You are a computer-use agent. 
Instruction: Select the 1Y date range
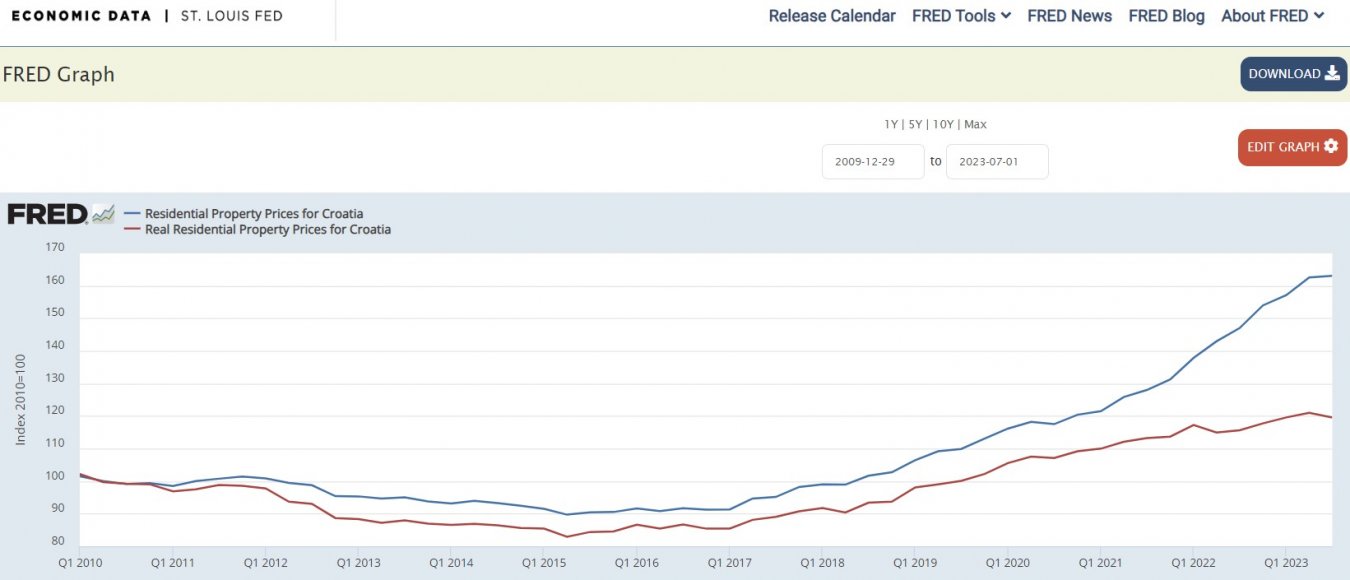(x=890, y=124)
